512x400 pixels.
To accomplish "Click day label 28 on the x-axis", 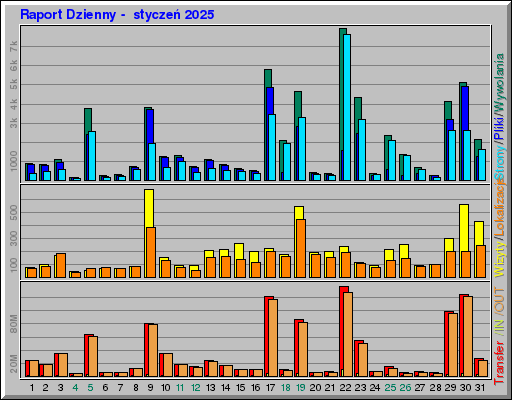I will 435,388.
